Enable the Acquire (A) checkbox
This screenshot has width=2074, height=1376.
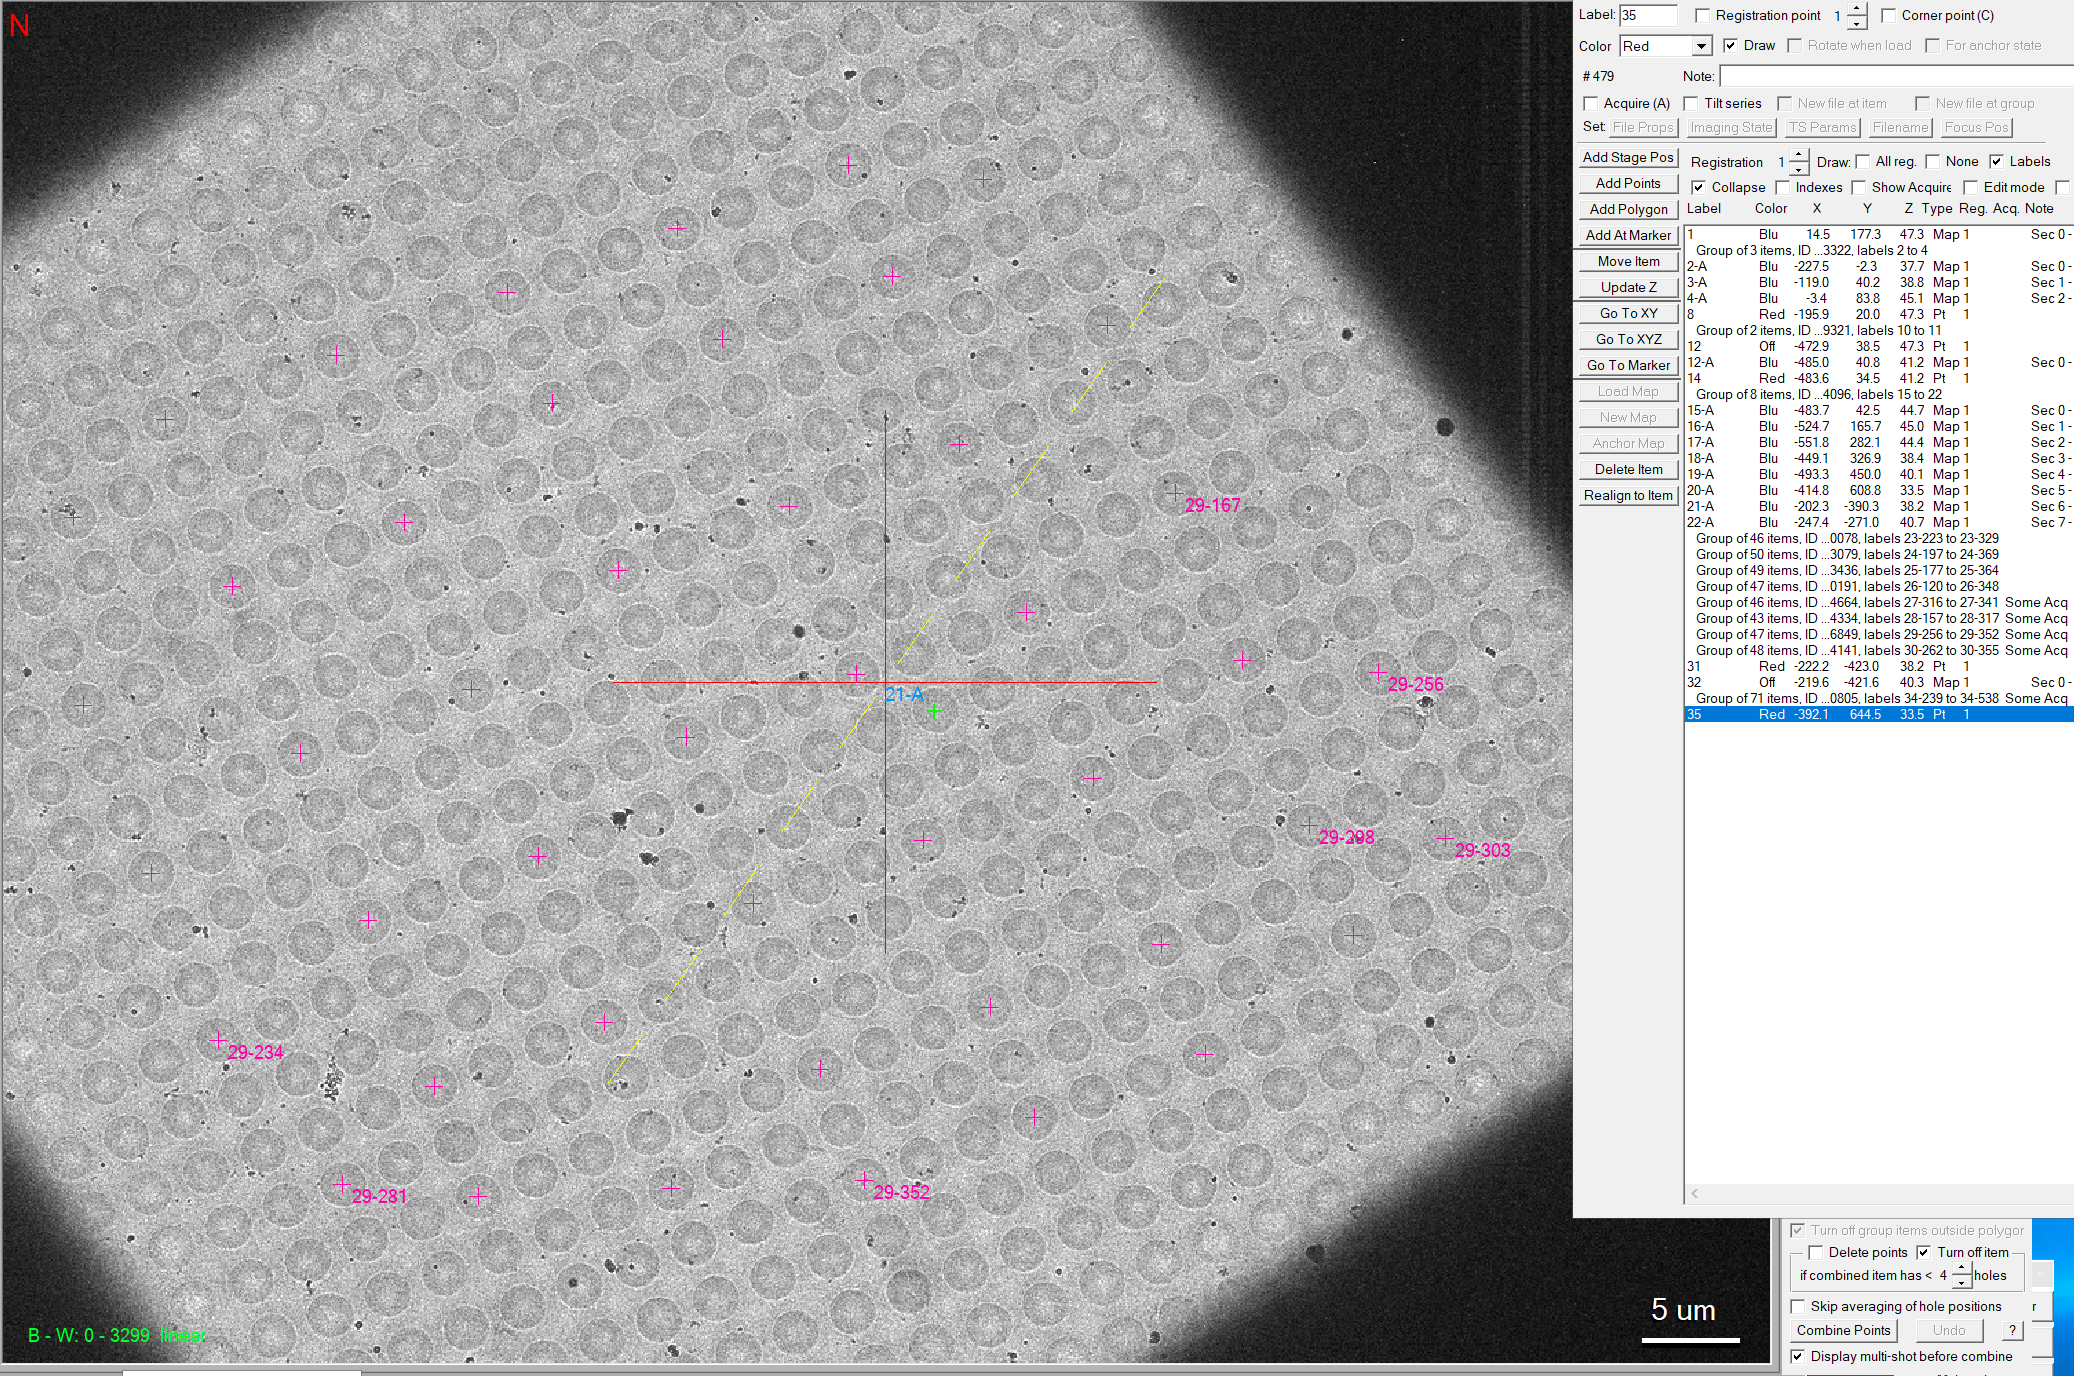tap(1591, 103)
